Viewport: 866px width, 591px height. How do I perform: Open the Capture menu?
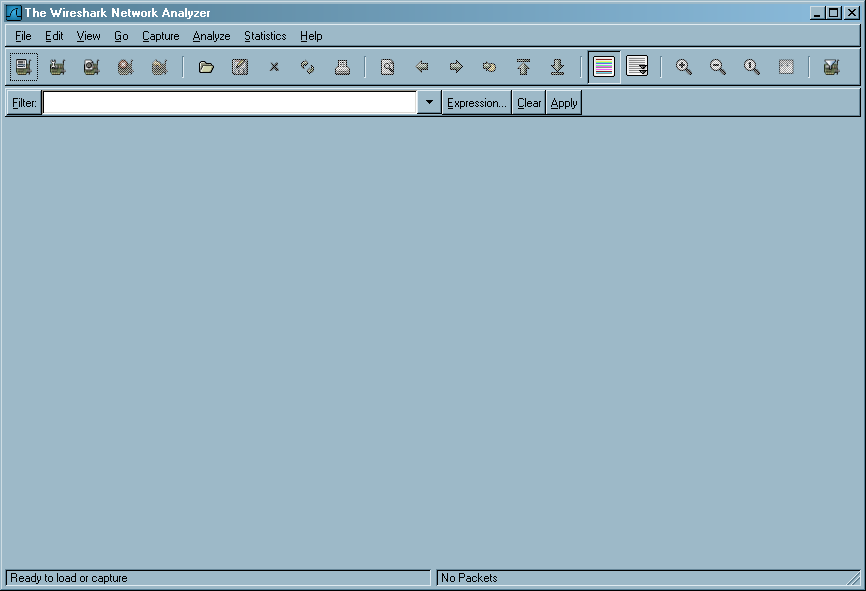[160, 36]
